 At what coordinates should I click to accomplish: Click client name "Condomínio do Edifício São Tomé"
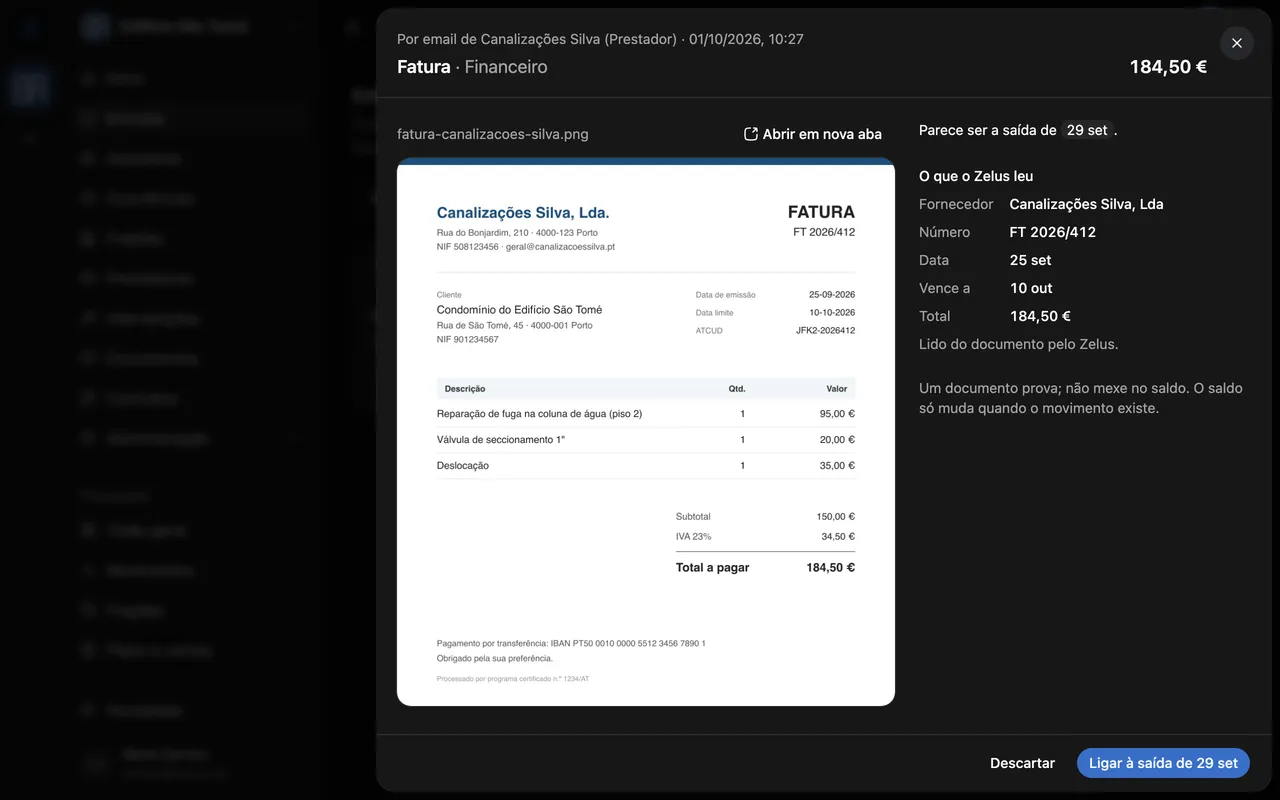point(519,310)
